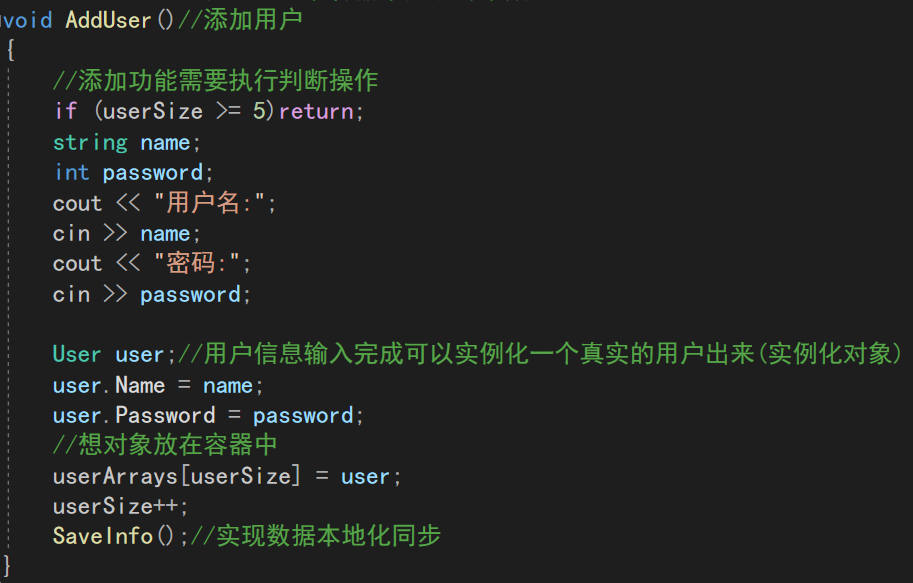Viewport: 913px width, 583px height.
Task: Click the SaveInfo function call
Action: (102, 536)
